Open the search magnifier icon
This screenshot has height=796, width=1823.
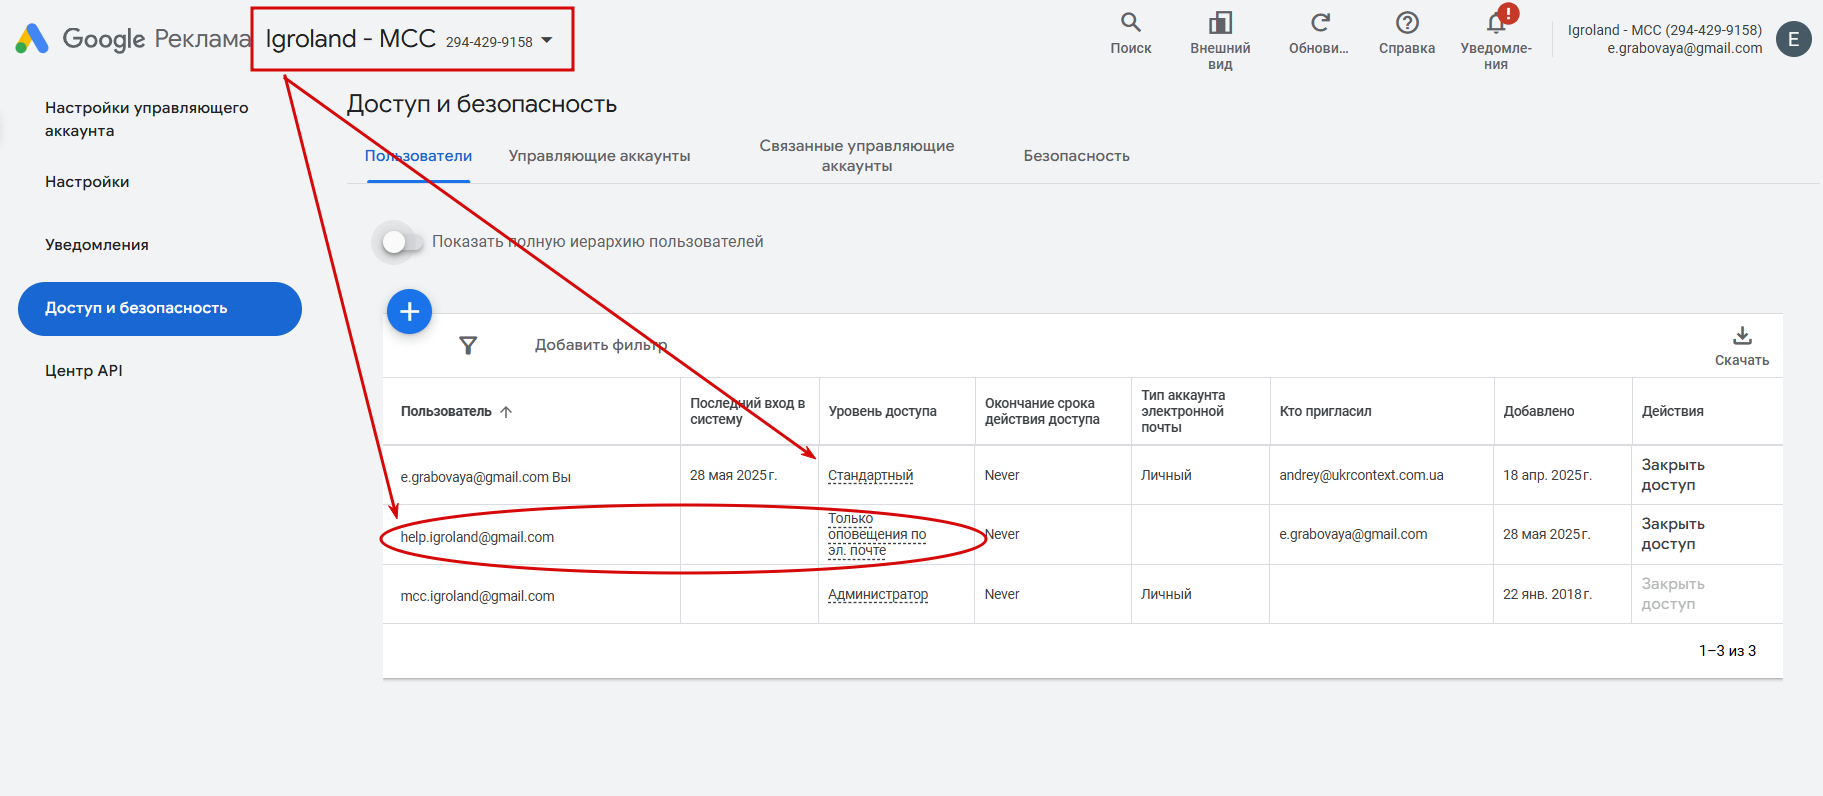click(x=1130, y=22)
